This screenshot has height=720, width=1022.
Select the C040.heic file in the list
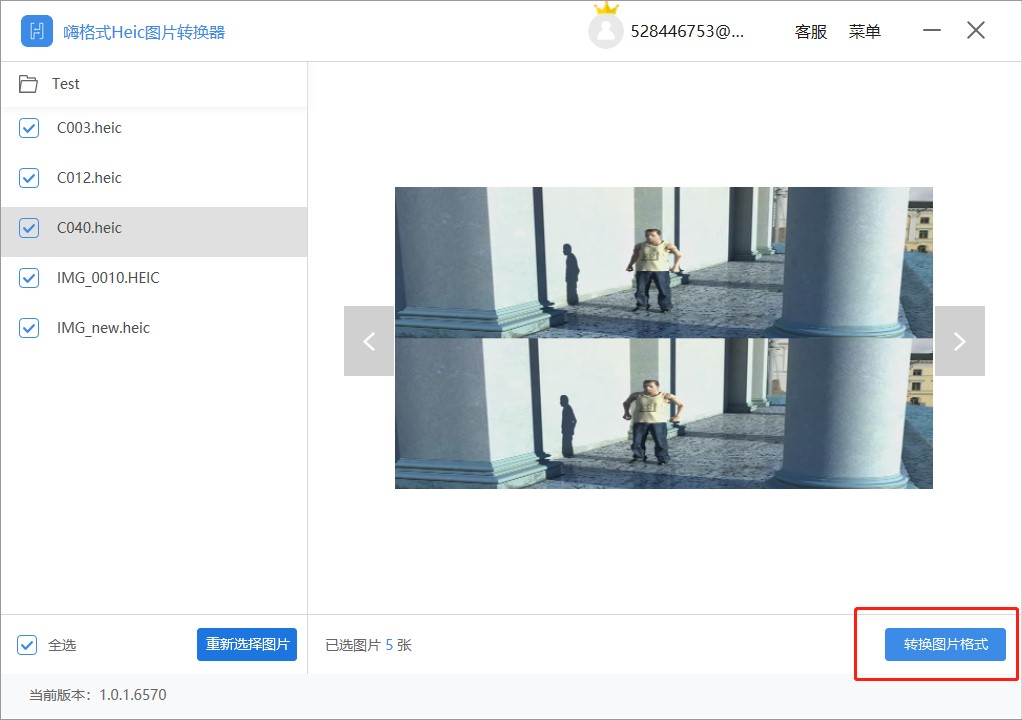(89, 228)
